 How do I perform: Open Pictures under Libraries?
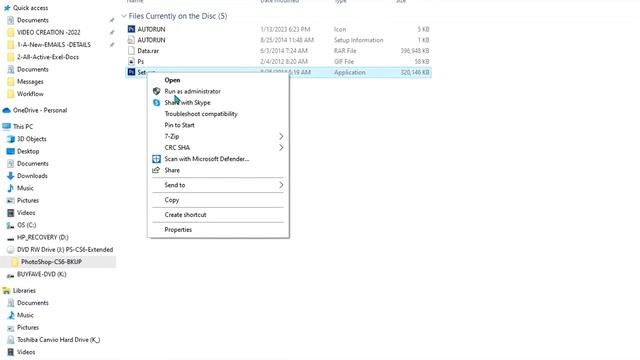click(28, 327)
